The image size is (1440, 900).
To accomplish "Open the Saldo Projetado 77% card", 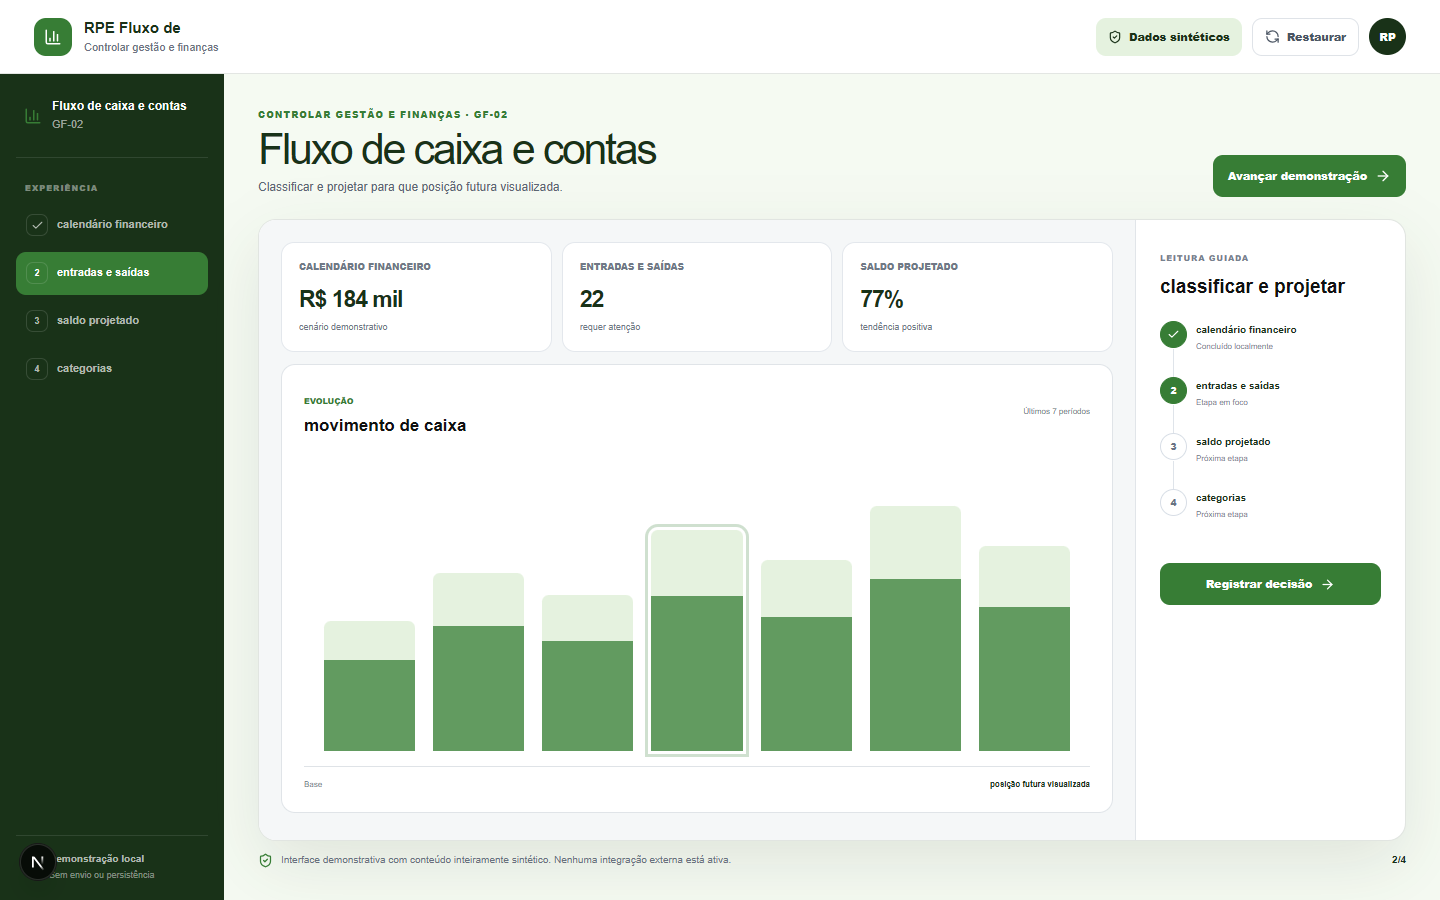I will click(x=977, y=297).
